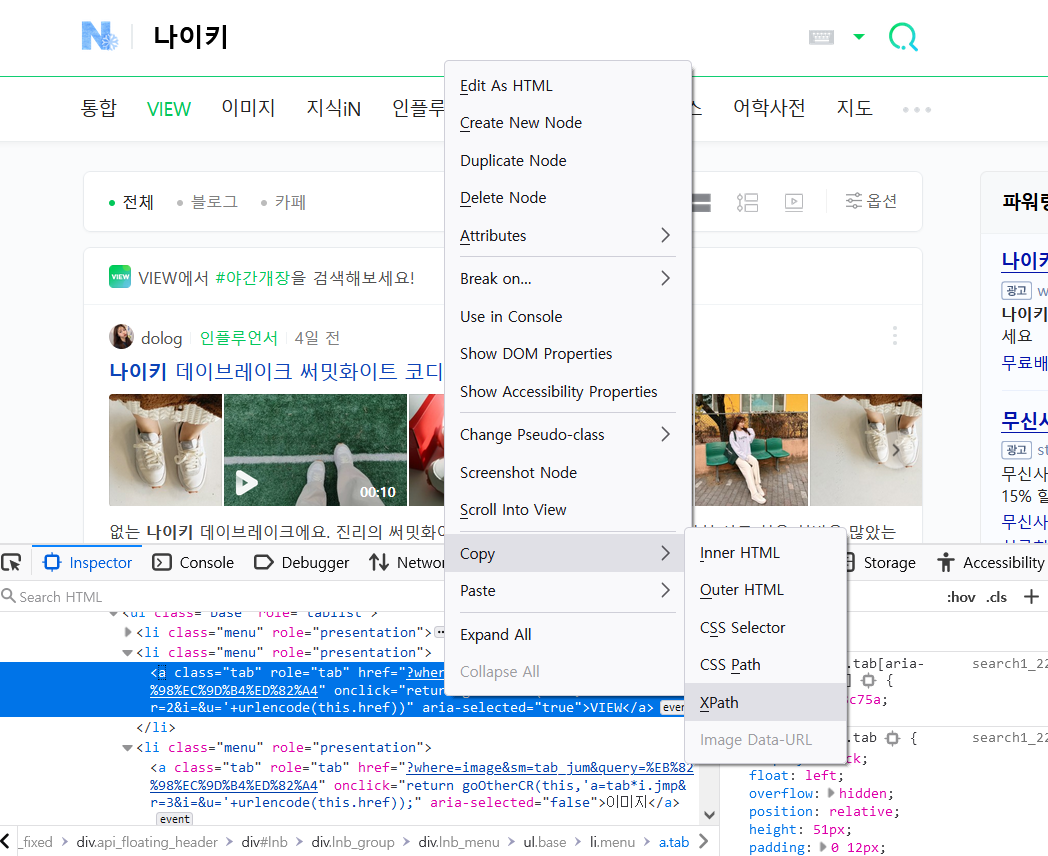The width and height of the screenshot is (1048, 856).
Task: Click the next image arrow on thumbnails
Action: pyautogui.click(x=896, y=450)
